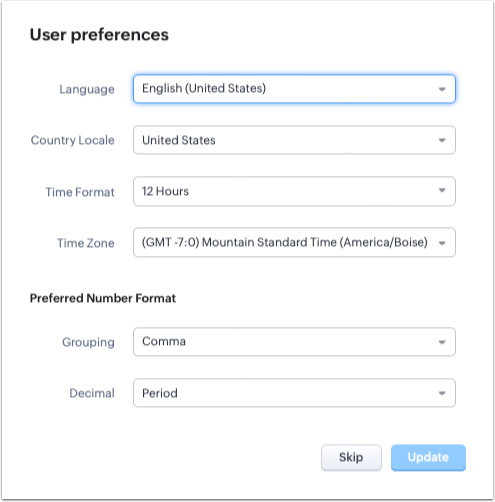Click the Preferred Number Format heading
Viewport: 495px width, 502px height.
point(103,298)
